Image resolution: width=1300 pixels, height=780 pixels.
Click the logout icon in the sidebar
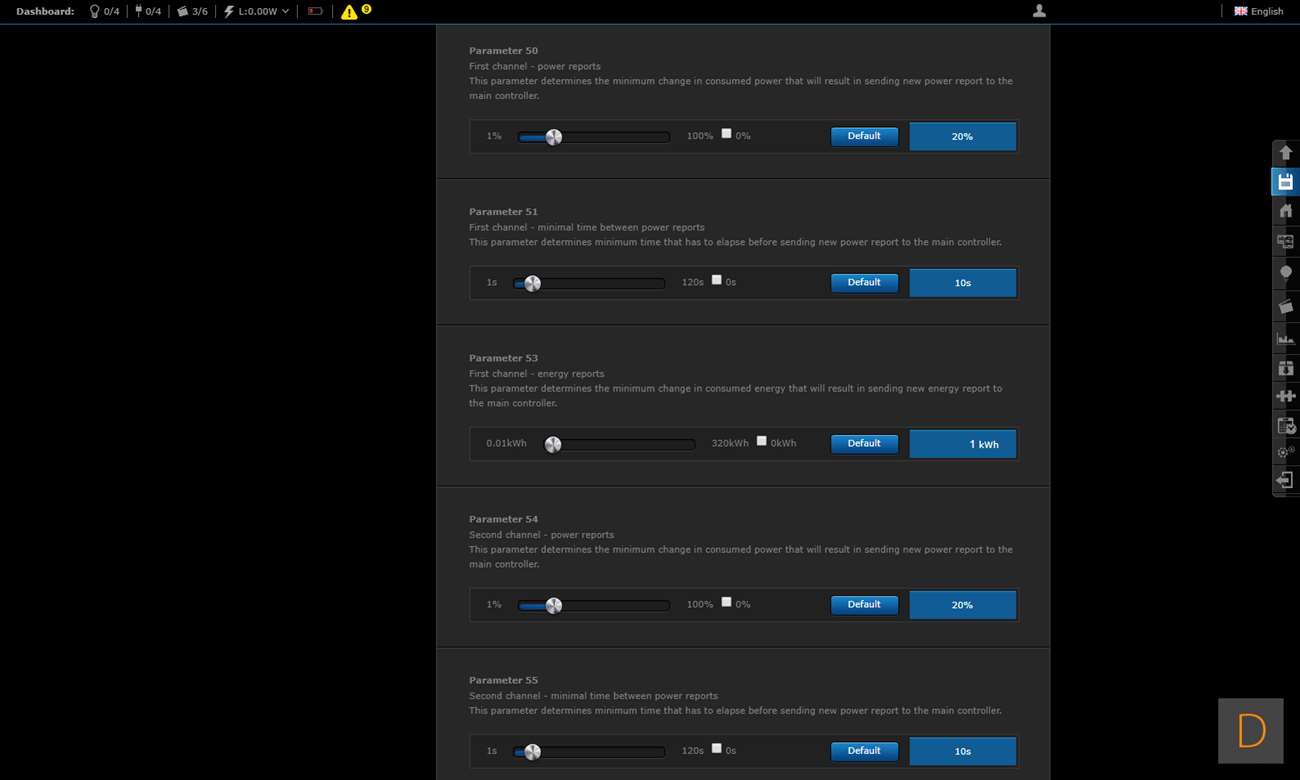pyautogui.click(x=1285, y=481)
